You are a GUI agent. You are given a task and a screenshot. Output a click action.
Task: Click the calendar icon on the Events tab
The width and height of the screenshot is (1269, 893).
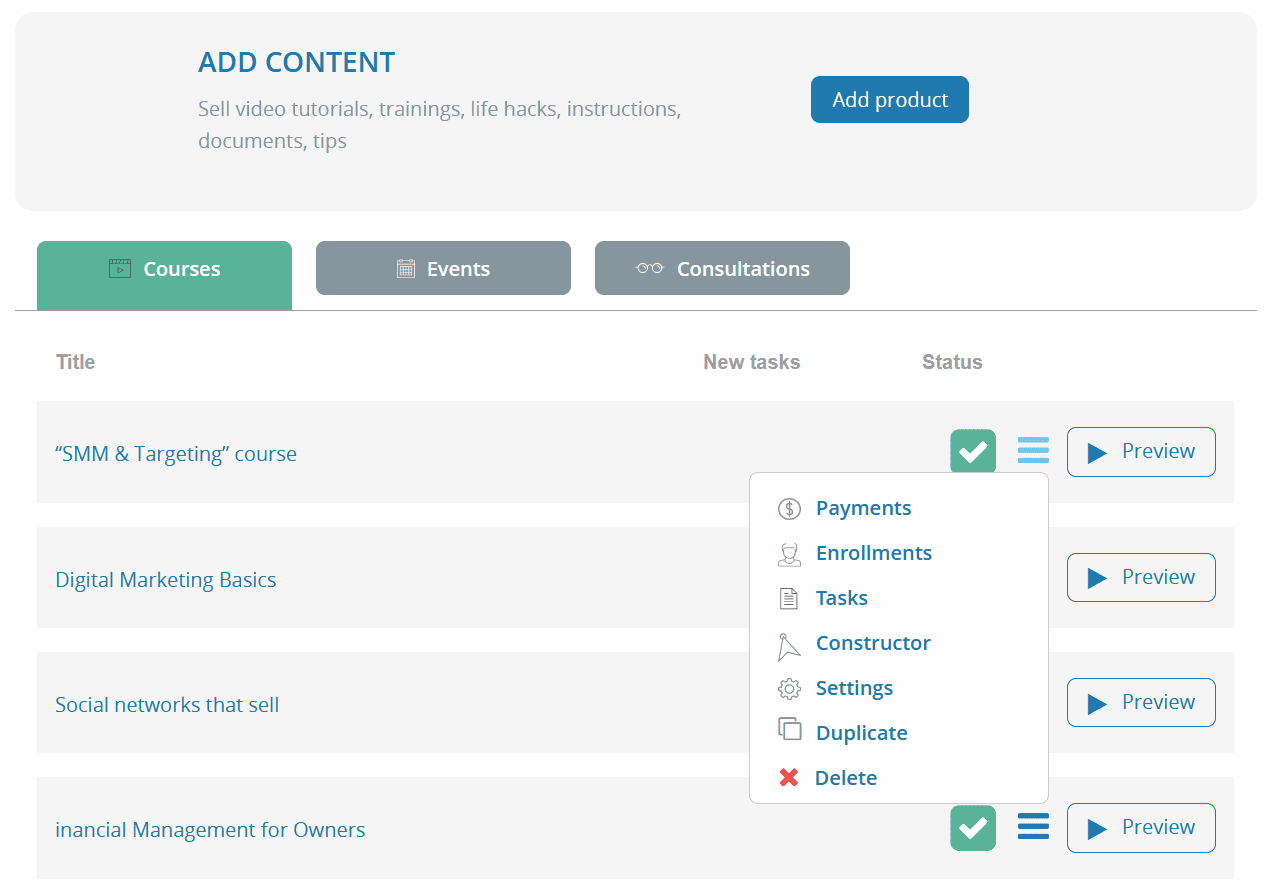(404, 268)
